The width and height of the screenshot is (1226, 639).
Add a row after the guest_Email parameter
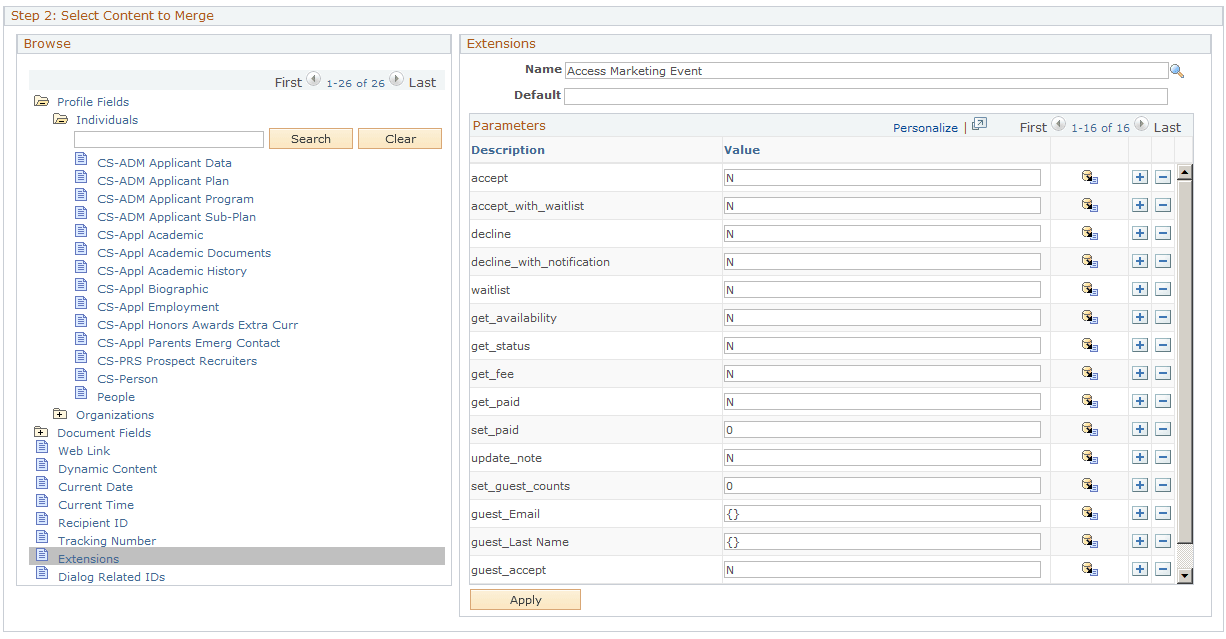[1140, 513]
